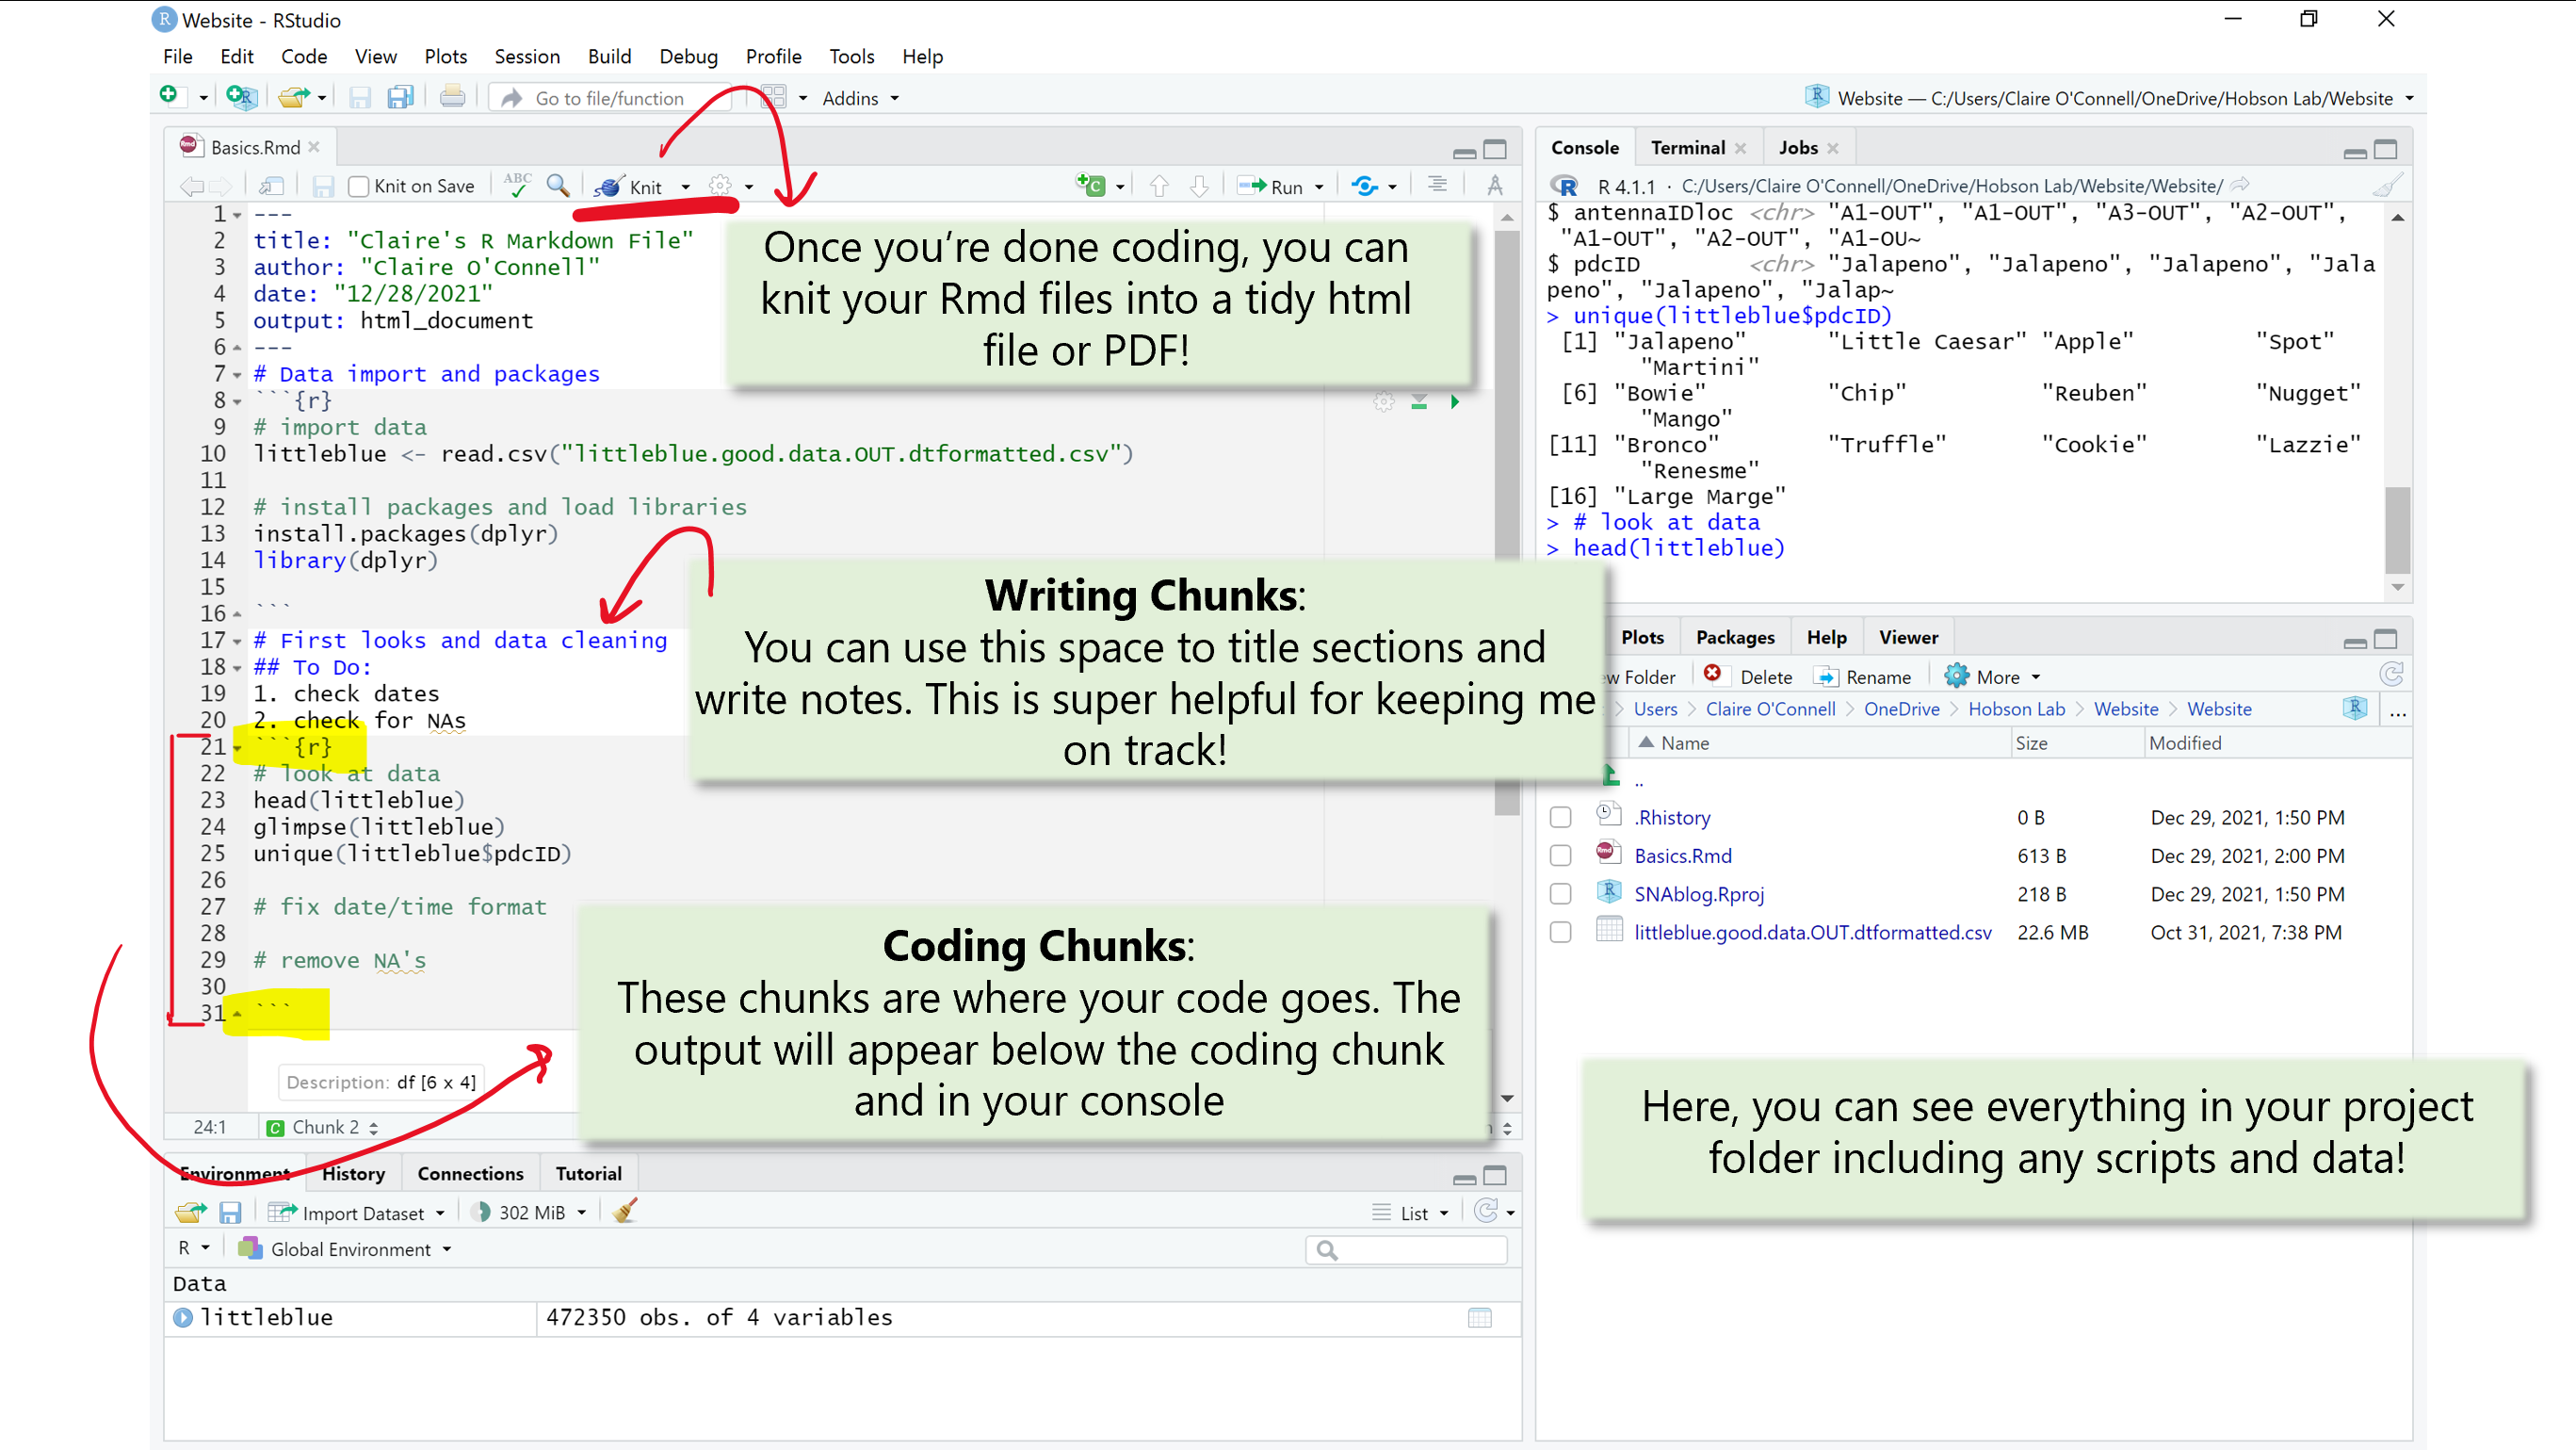
Task: Open the Hobson Lab breadcrumb link
Action: click(x=2016, y=708)
